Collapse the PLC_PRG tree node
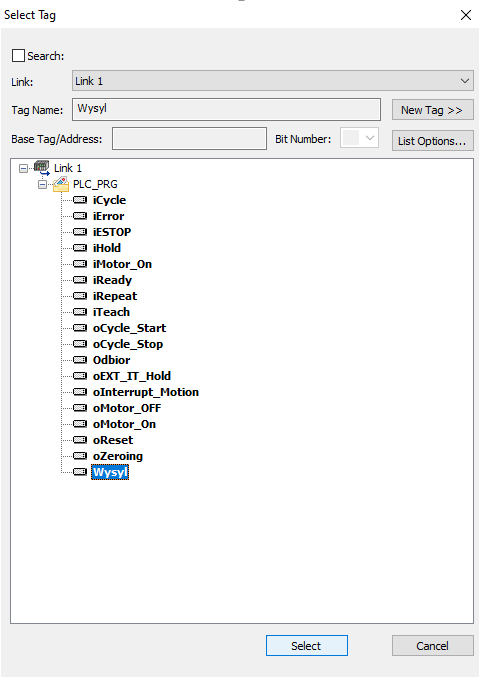Image resolution: width=479 pixels, height=678 pixels. pyautogui.click(x=42, y=185)
